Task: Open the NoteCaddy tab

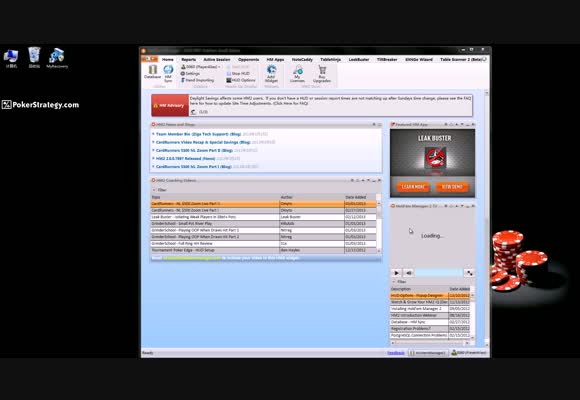Action: (x=302, y=59)
